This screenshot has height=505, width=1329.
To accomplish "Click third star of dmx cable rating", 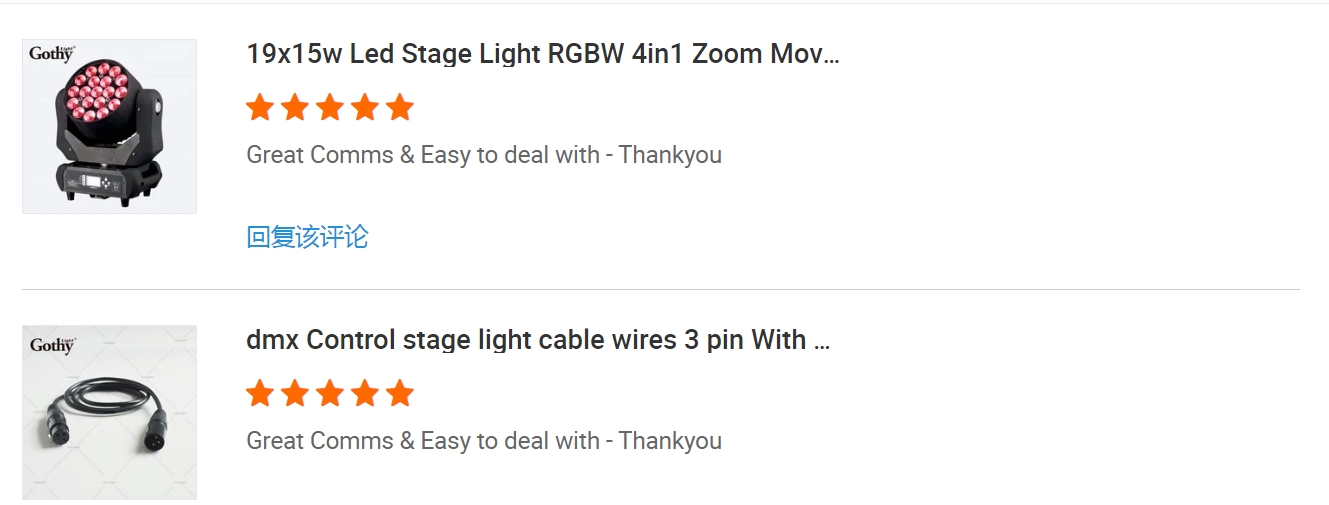I will [x=330, y=393].
